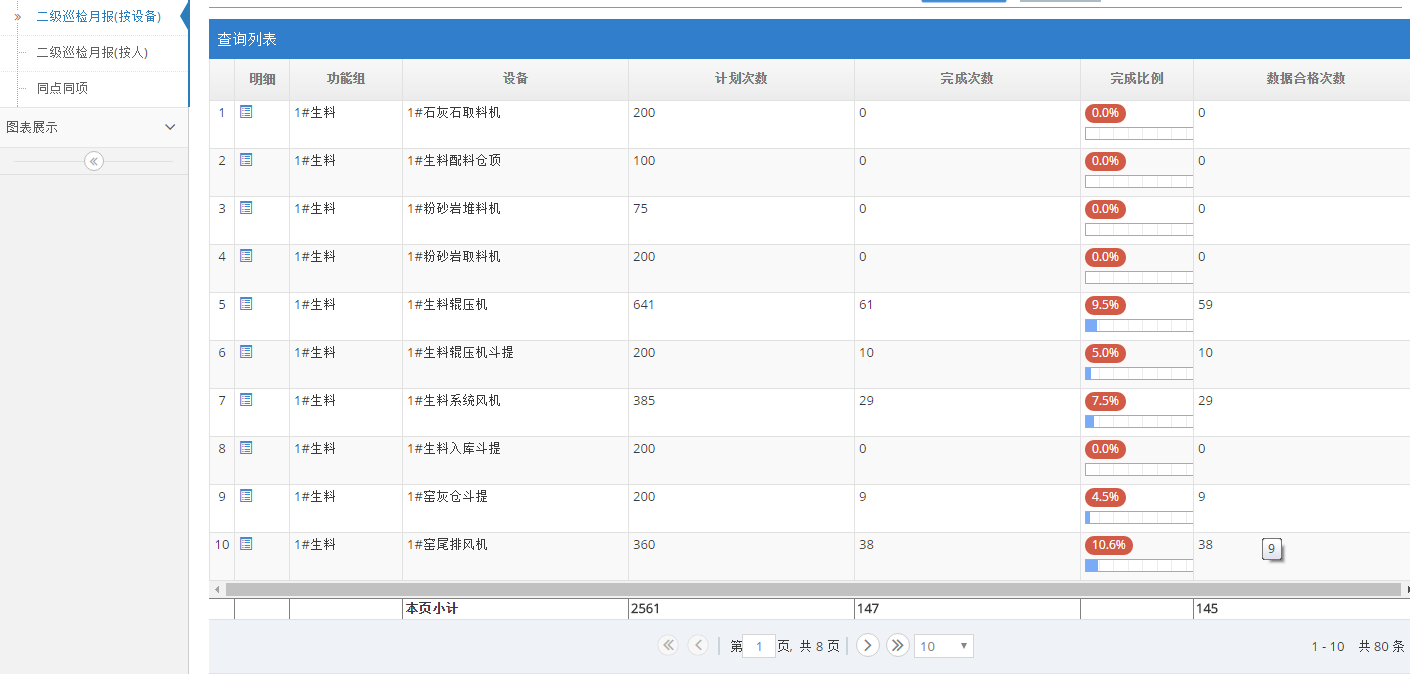The width and height of the screenshot is (1410, 674).
Task: Collapse sidebar with double-chevron icon
Action: (94, 161)
